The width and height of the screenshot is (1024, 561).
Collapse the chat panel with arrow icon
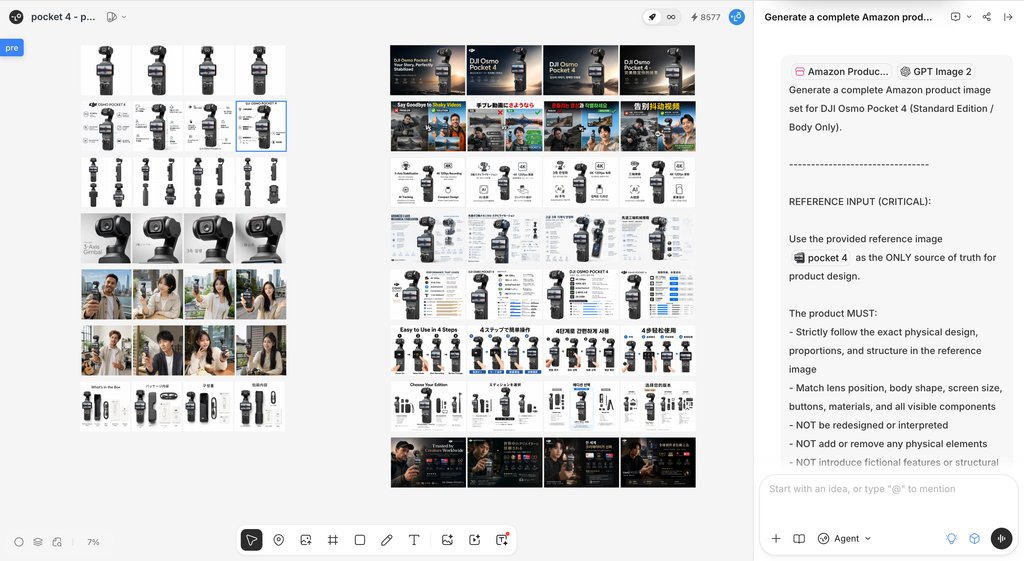pos(1008,17)
